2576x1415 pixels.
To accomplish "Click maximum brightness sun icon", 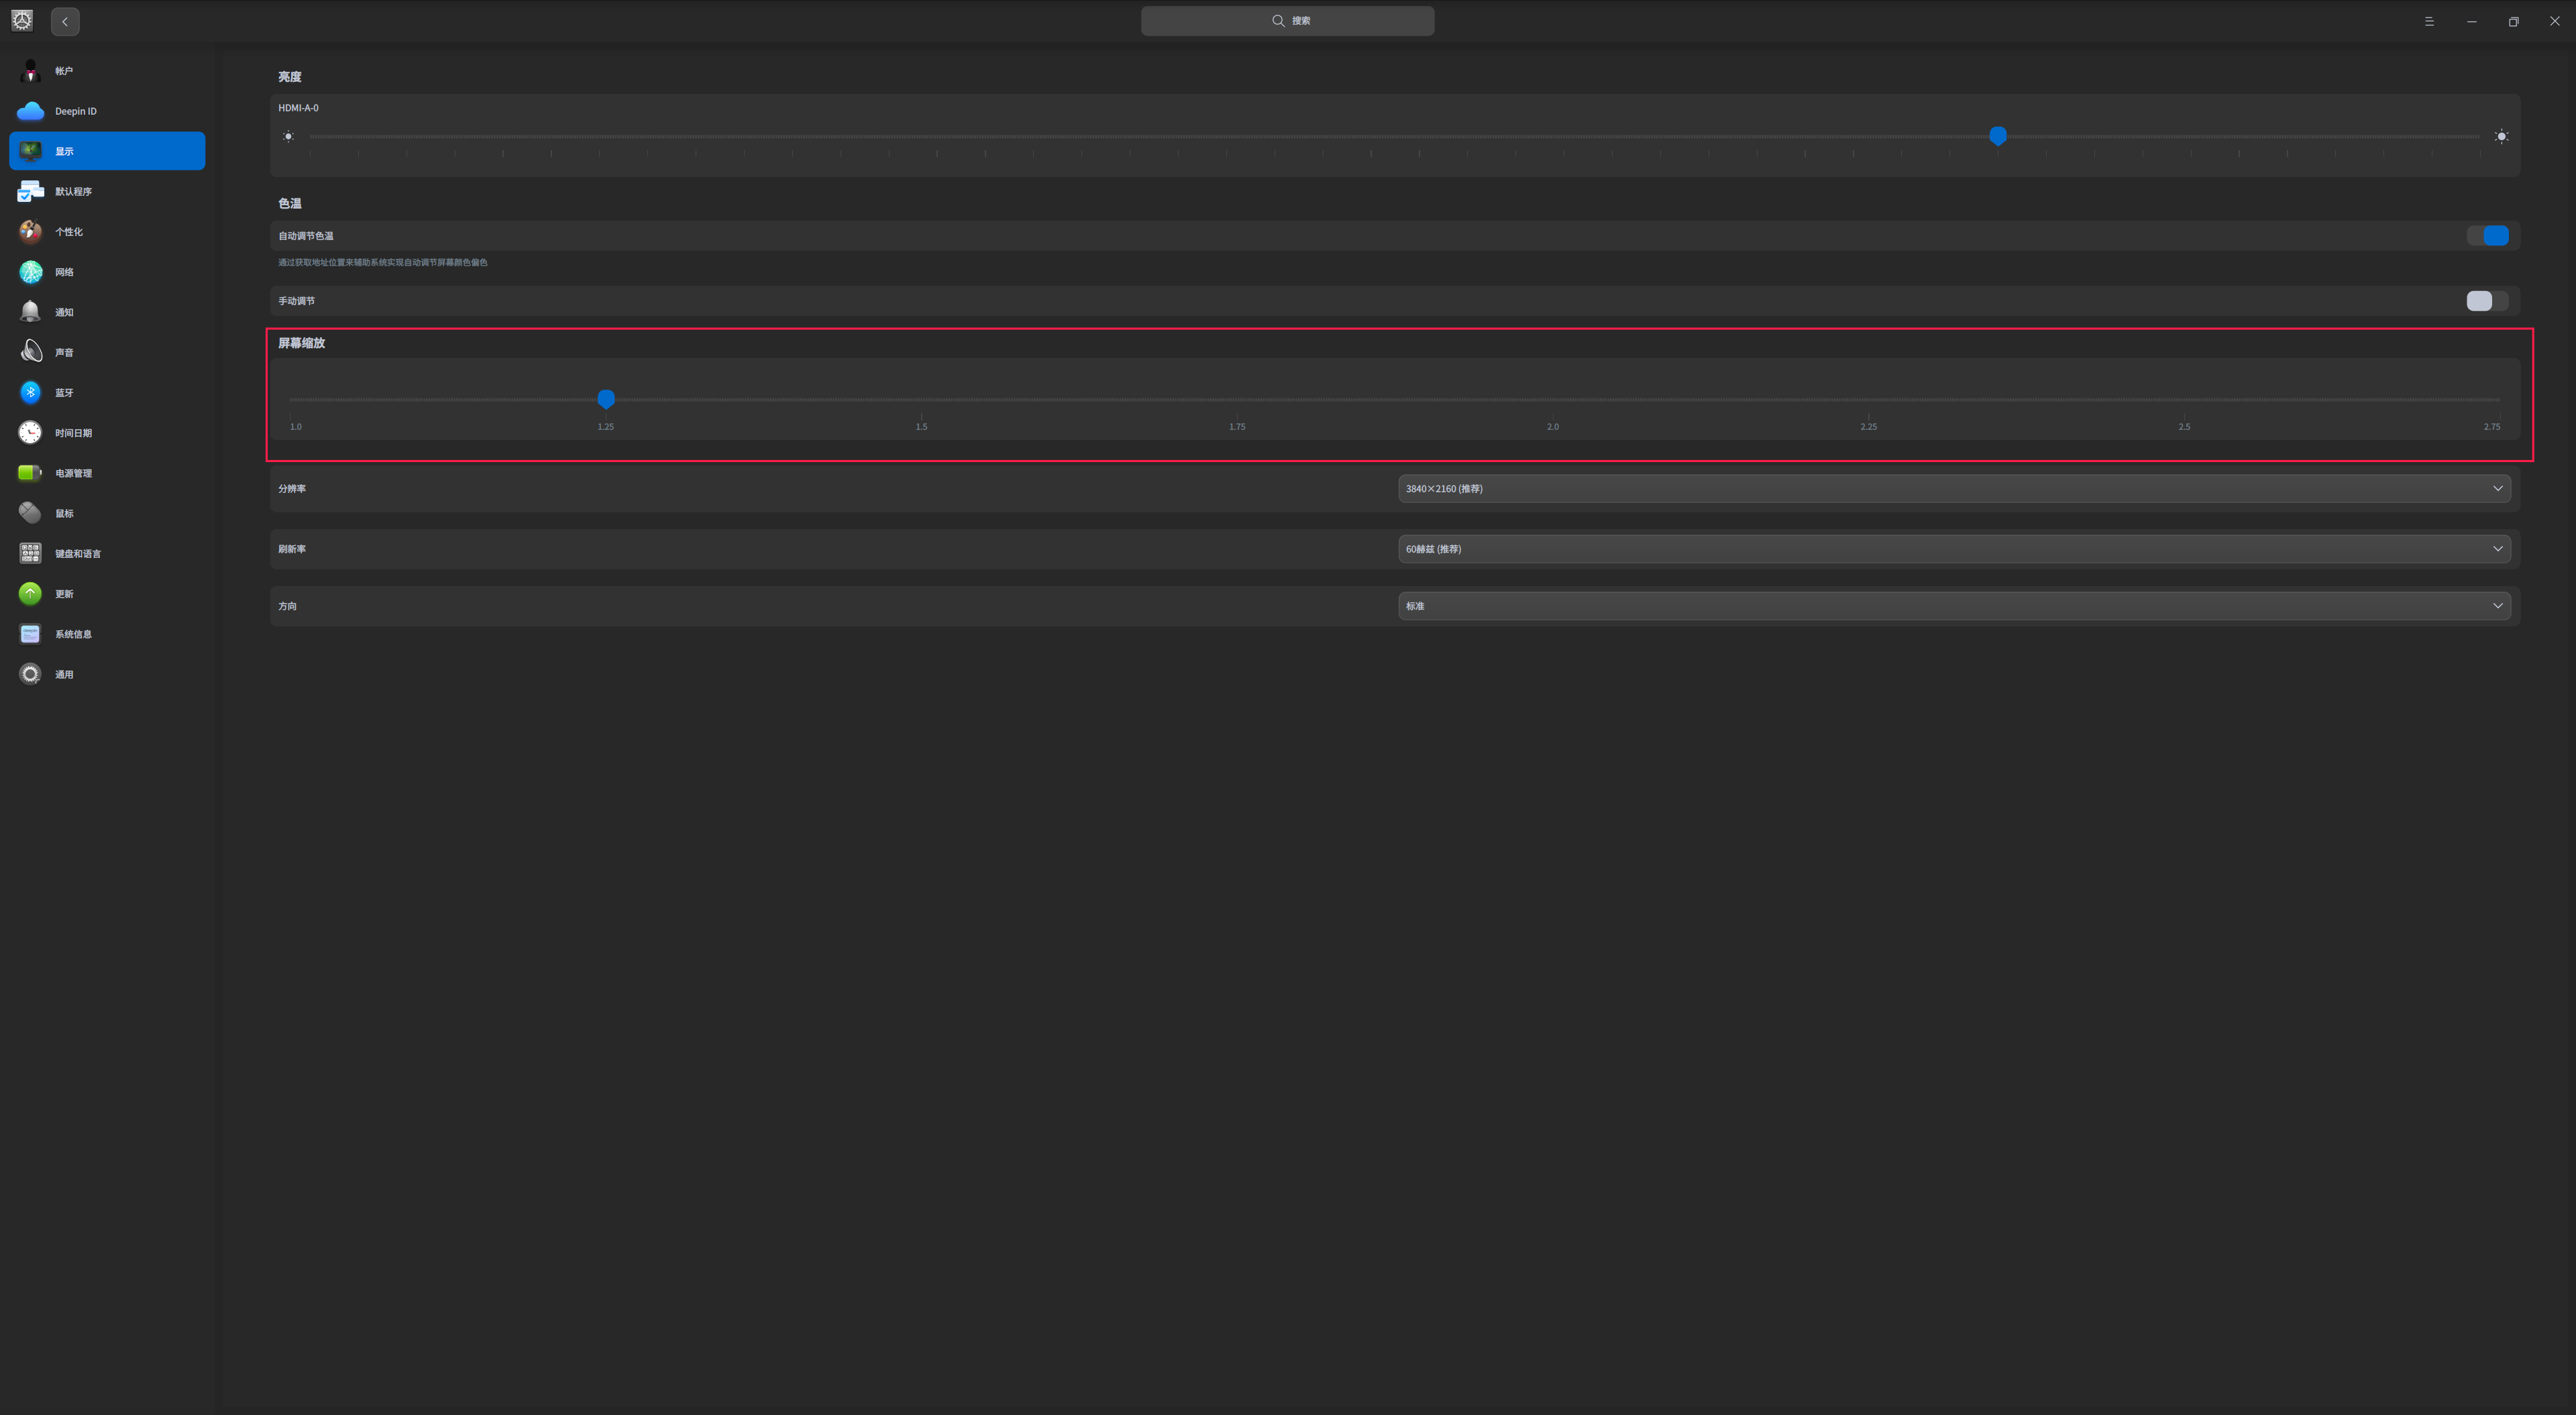I will (2501, 136).
